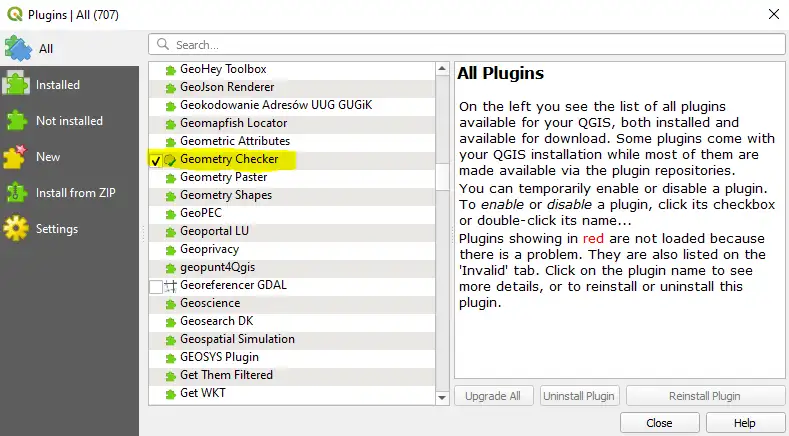
Task: Click the Installed plugins puzzle icon
Action: pyautogui.click(x=17, y=85)
